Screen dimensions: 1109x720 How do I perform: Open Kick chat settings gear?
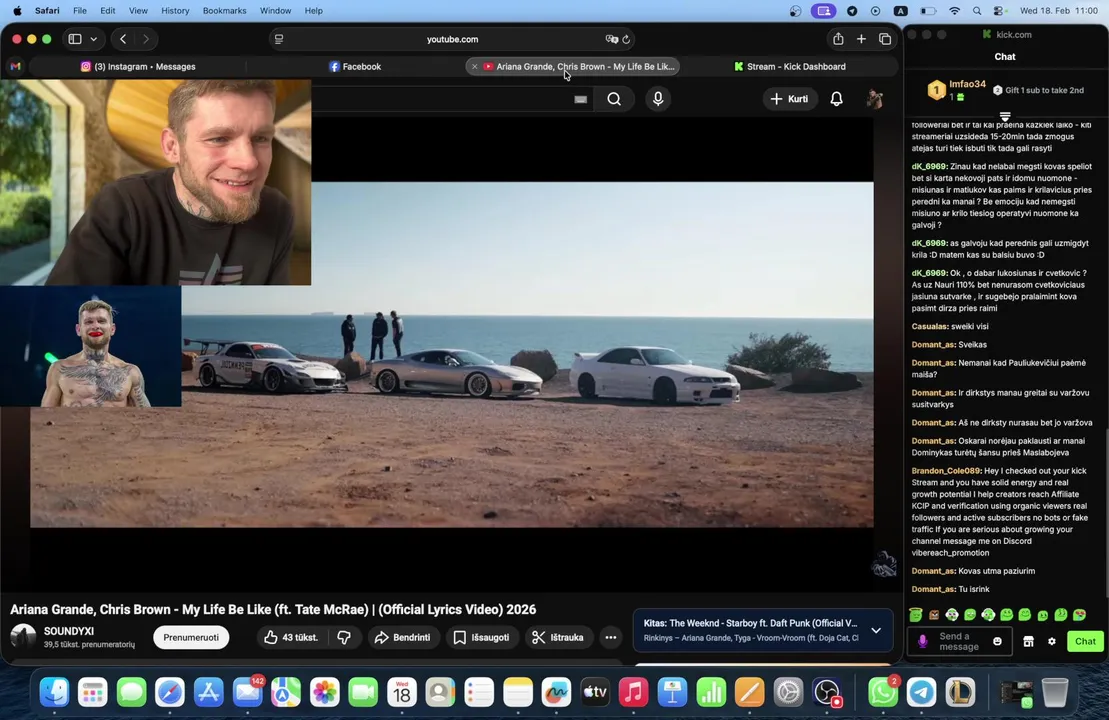point(1052,641)
